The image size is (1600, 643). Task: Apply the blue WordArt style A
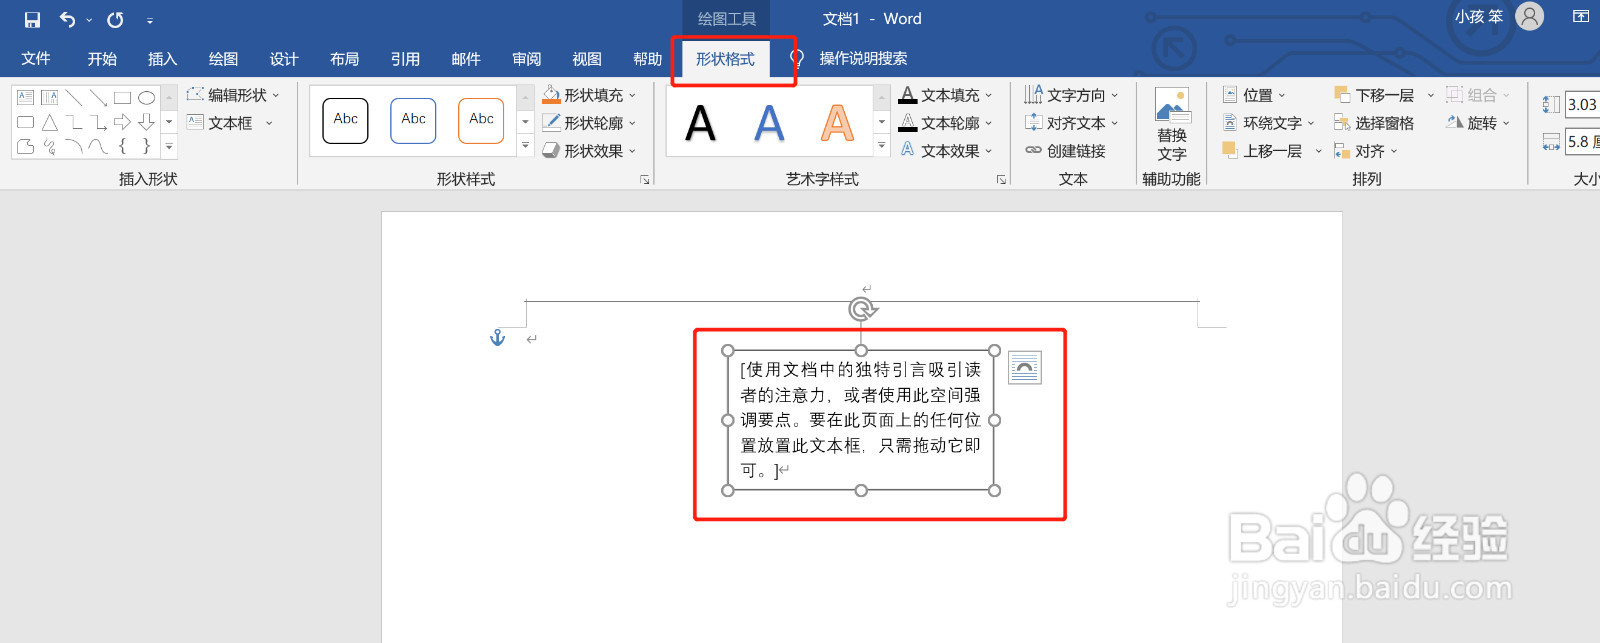[x=769, y=123]
